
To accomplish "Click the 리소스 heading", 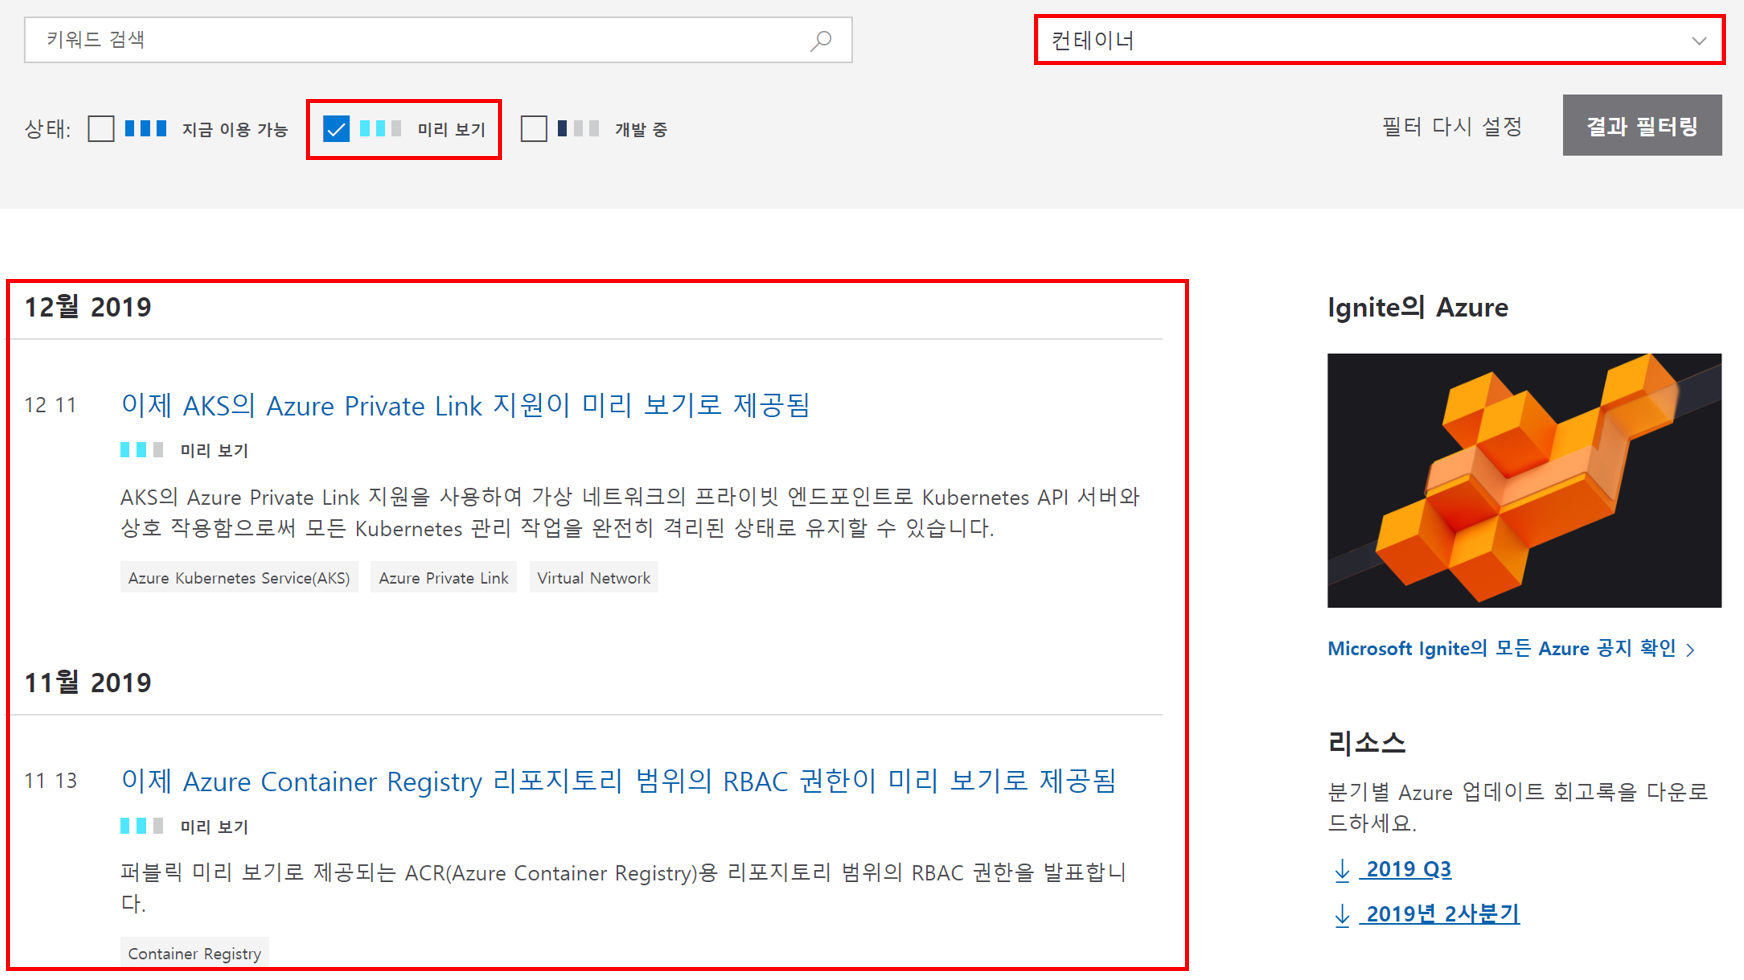I will [x=1367, y=743].
